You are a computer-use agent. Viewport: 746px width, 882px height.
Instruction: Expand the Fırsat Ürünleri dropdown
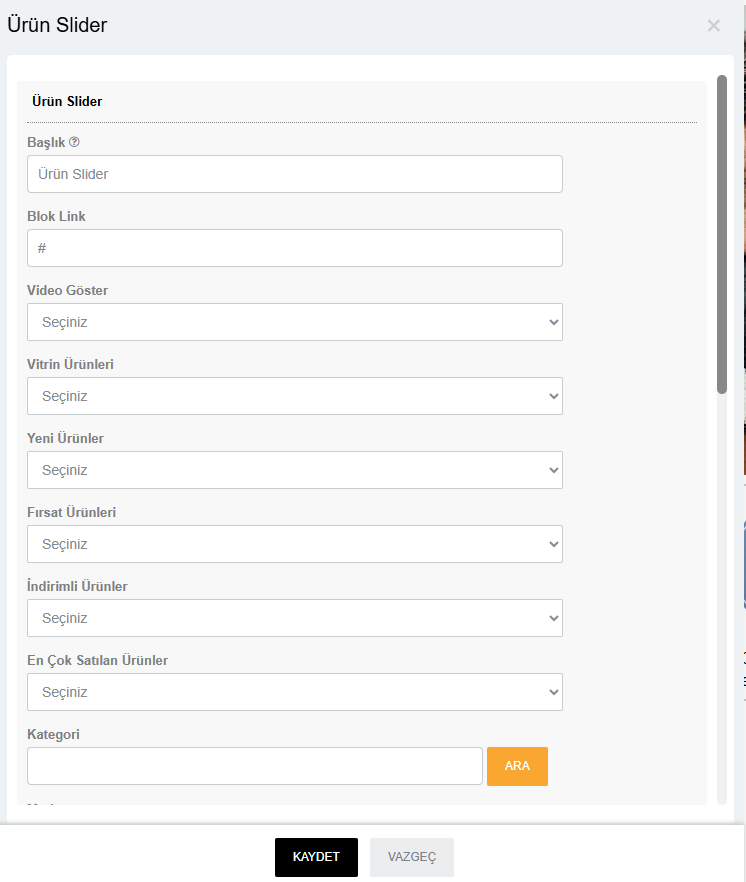[295, 544]
